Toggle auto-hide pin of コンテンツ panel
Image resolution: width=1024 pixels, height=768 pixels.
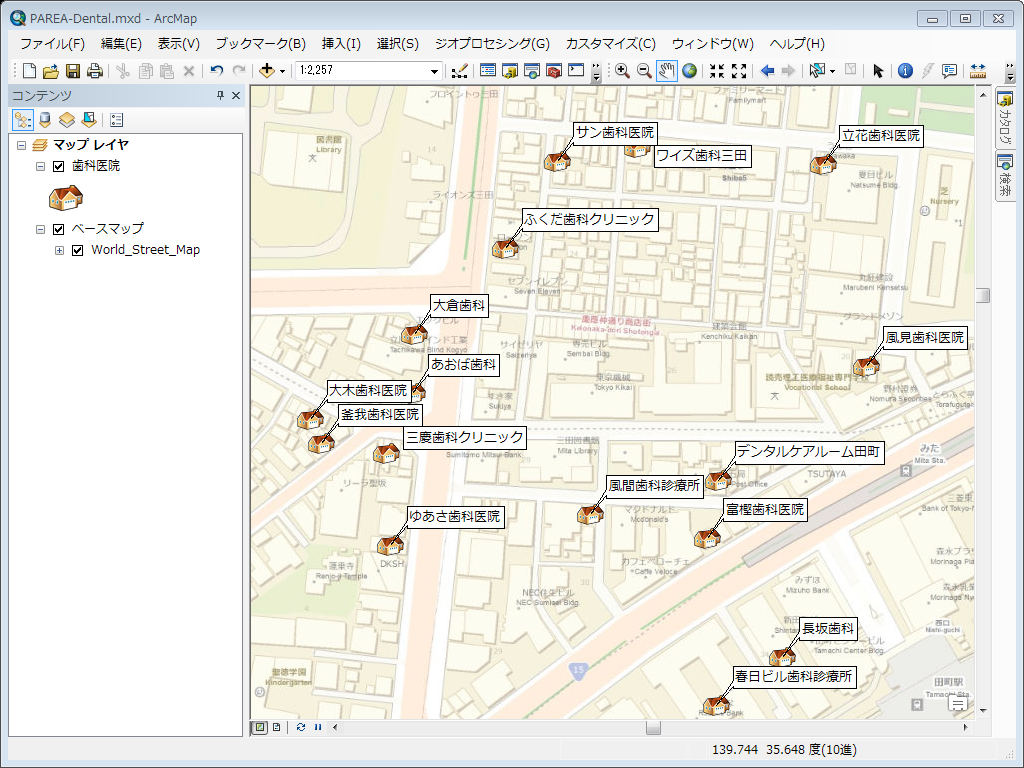(x=220, y=95)
